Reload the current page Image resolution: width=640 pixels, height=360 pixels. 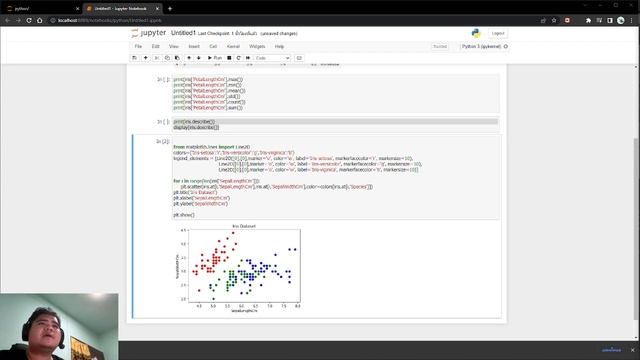click(x=29, y=20)
